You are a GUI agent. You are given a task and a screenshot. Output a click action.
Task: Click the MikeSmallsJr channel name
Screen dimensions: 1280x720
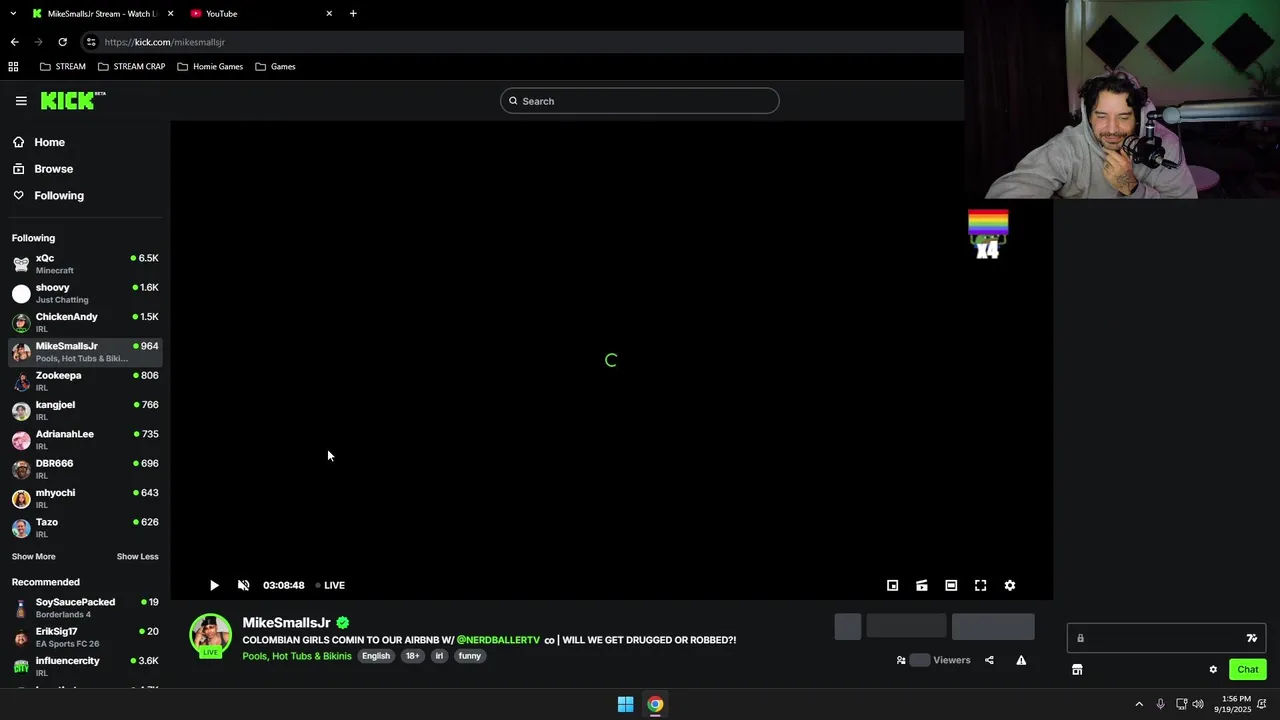click(286, 622)
